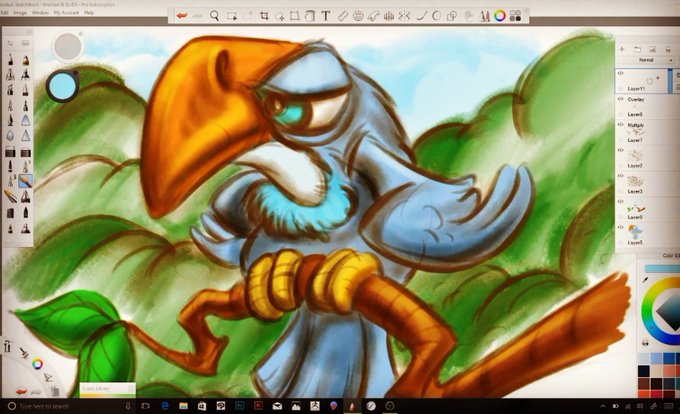Activate the Crop tool
This screenshot has height=414, width=680.
264,16
